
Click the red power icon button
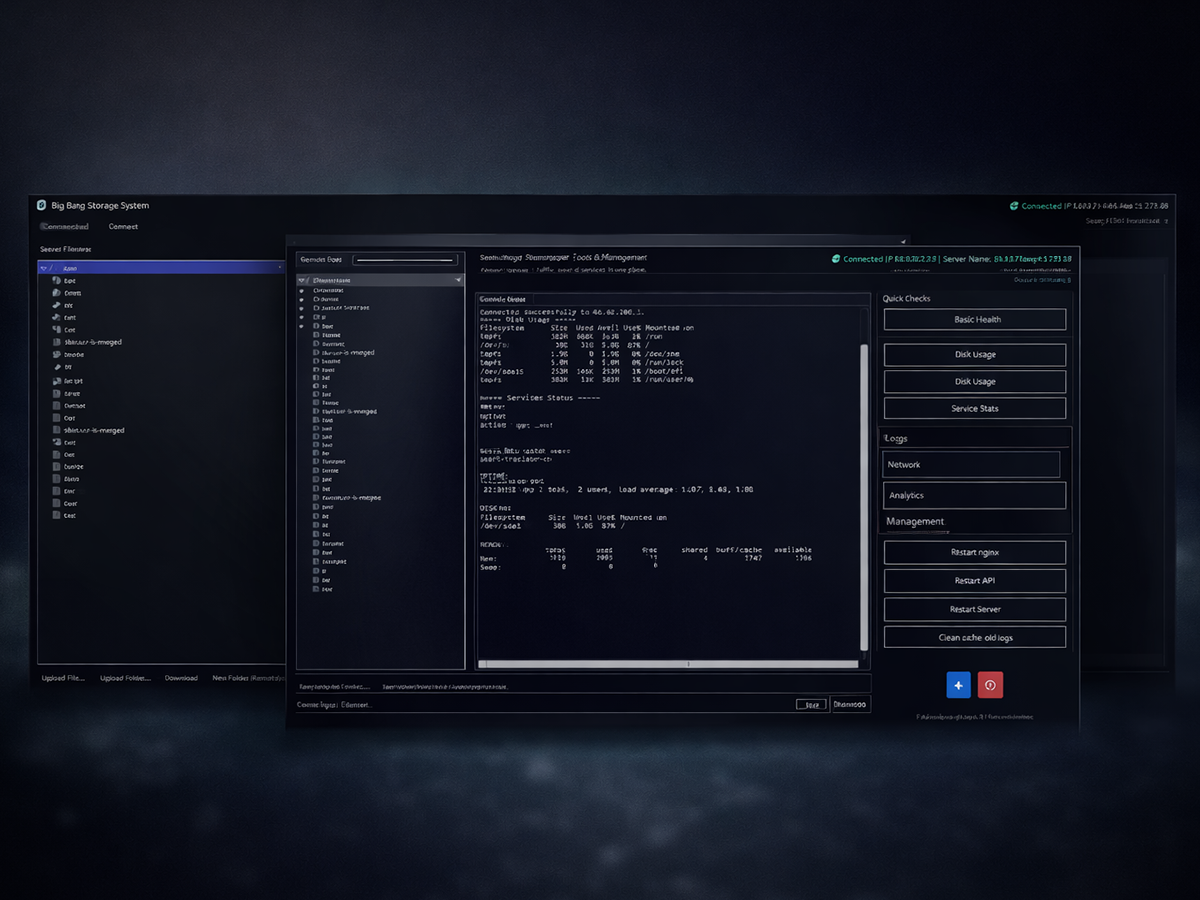pyautogui.click(x=990, y=685)
